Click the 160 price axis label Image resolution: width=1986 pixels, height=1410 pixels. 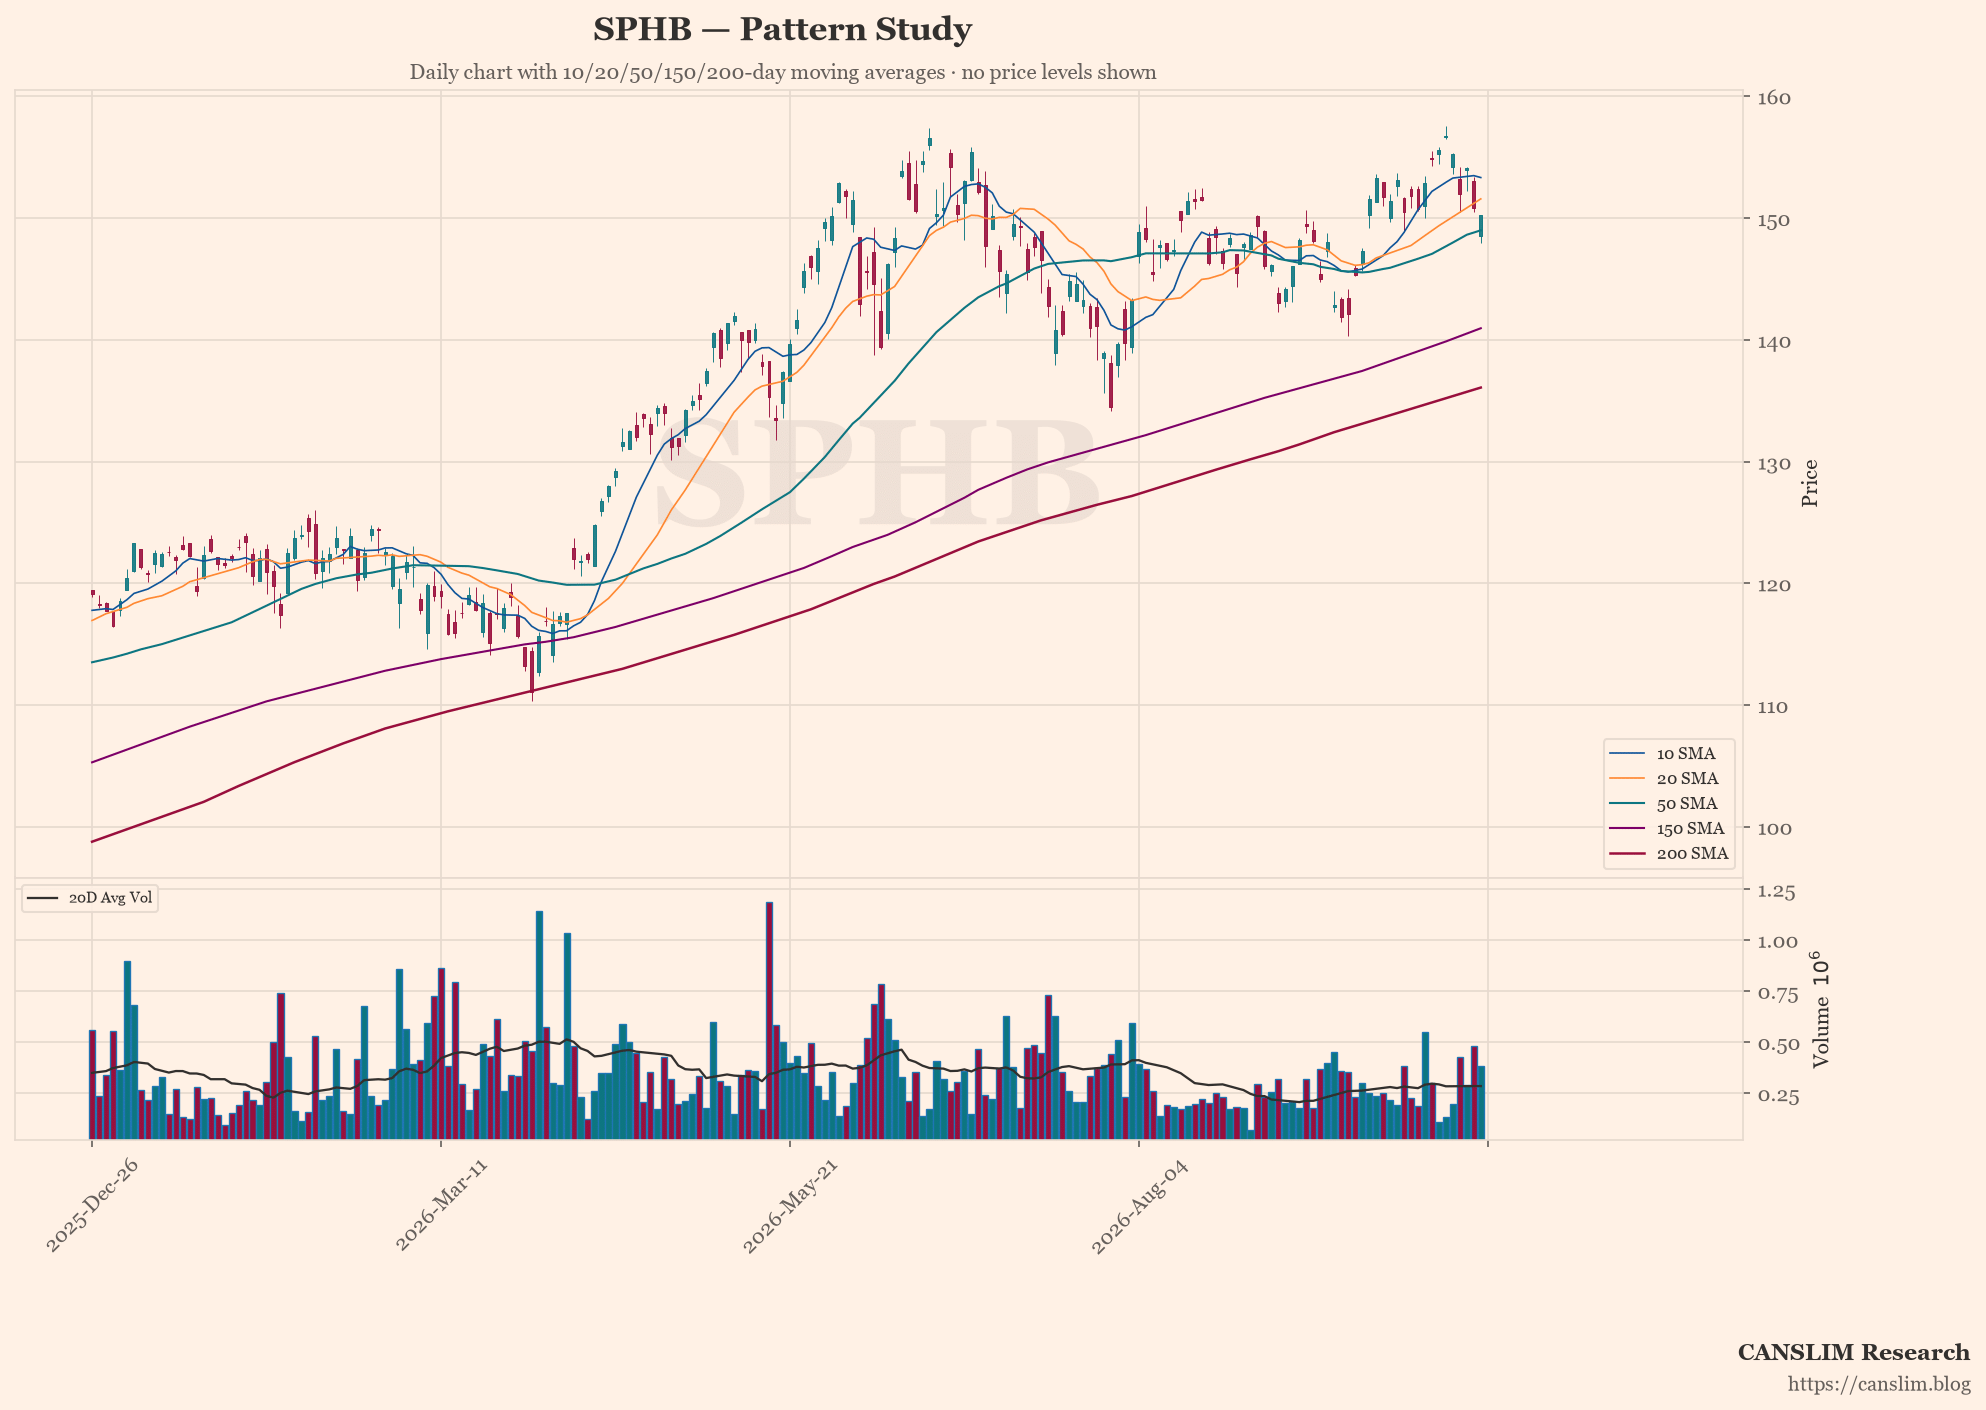(1774, 98)
